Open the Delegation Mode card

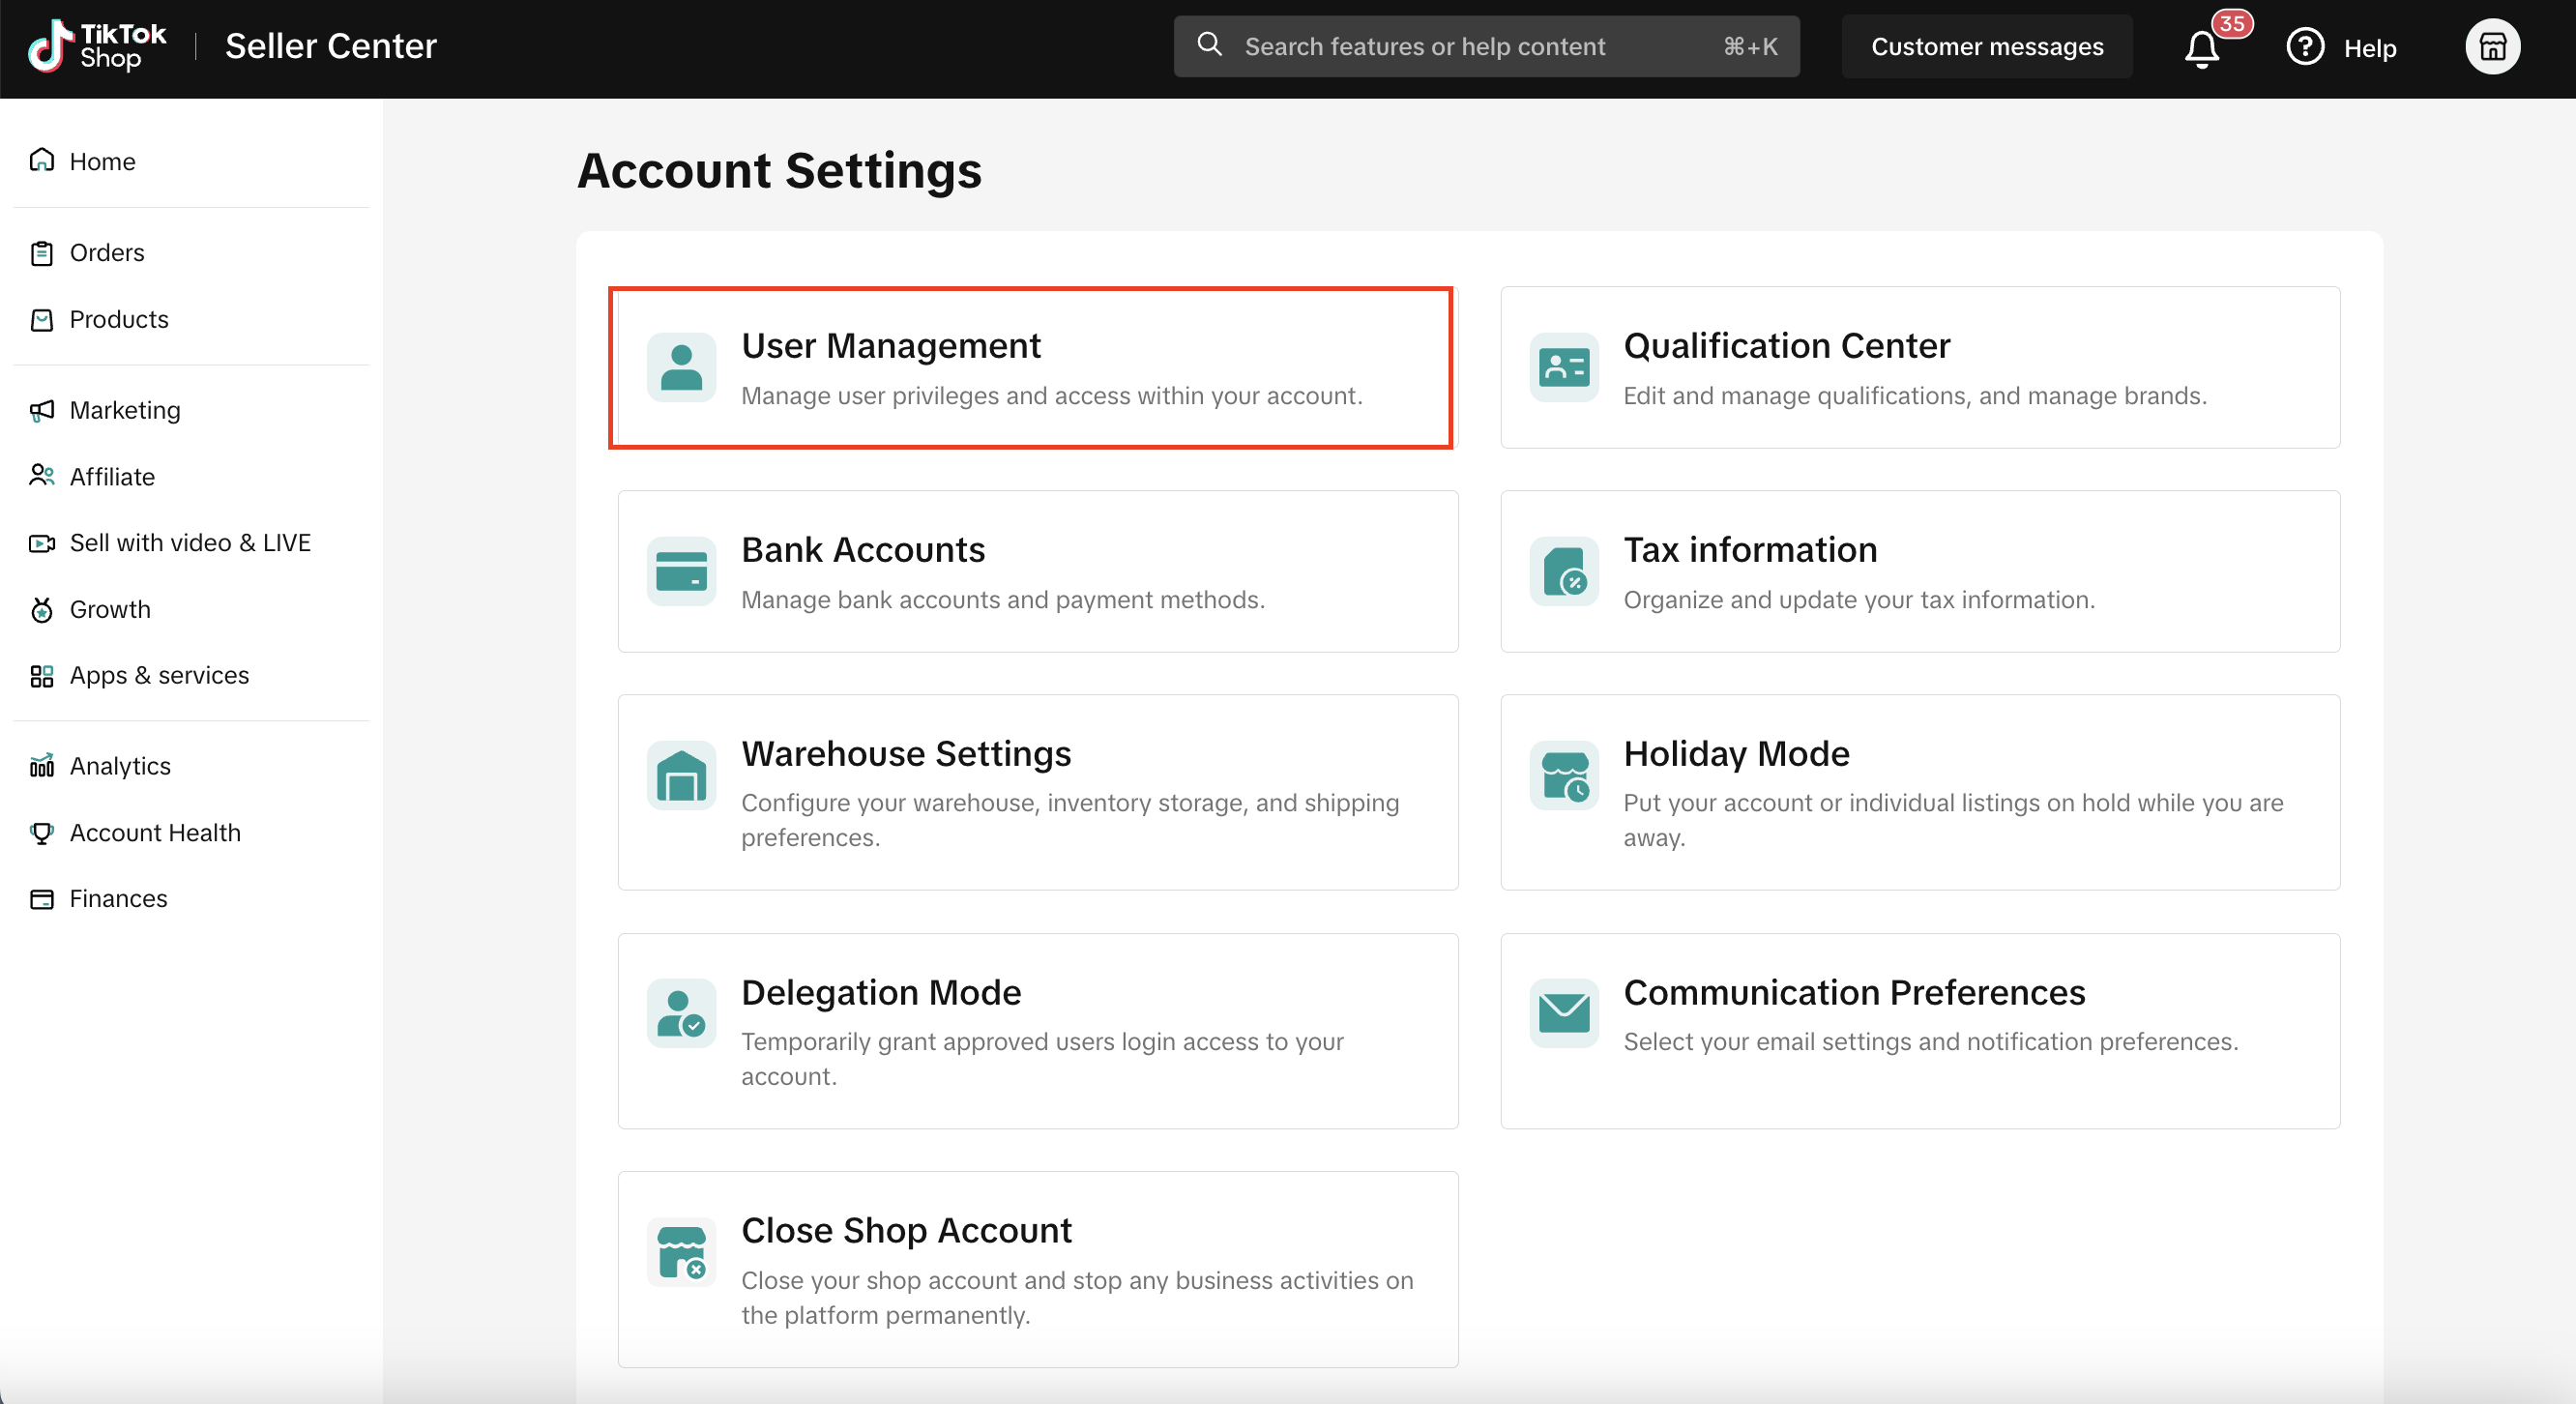coord(1037,1031)
